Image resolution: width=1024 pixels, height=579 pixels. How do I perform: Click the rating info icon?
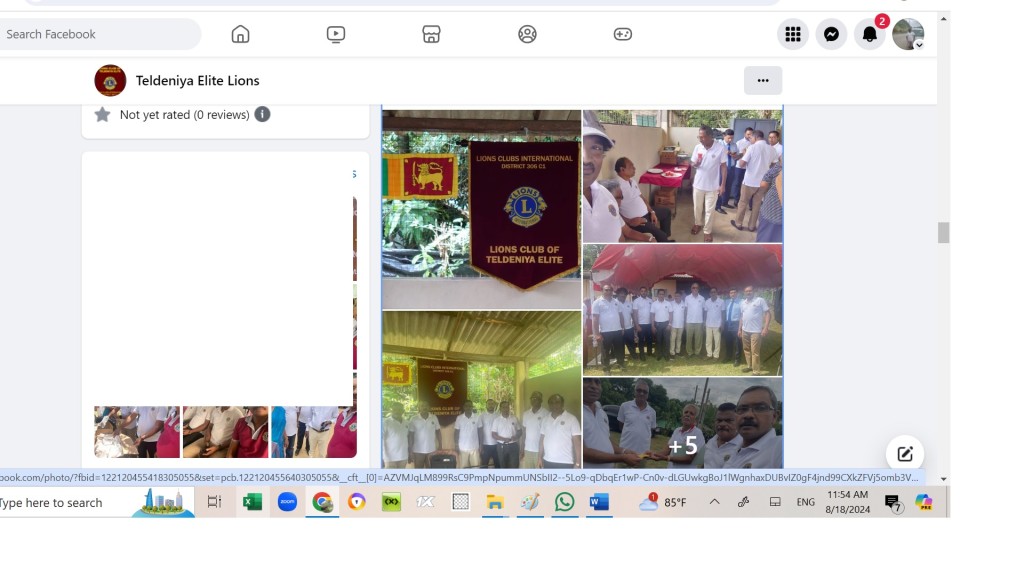(262, 114)
